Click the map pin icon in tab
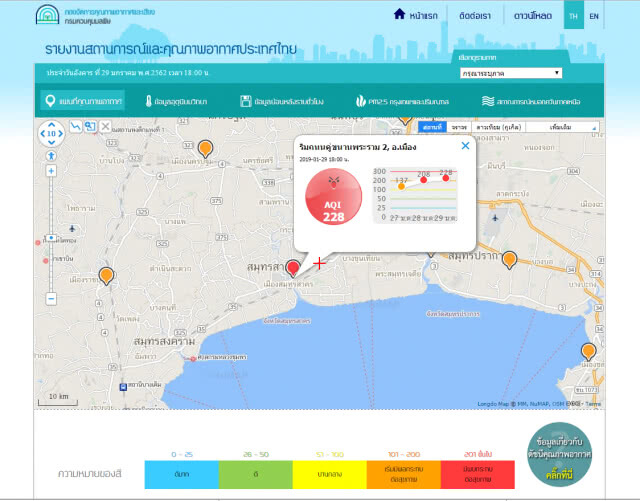 coord(50,101)
